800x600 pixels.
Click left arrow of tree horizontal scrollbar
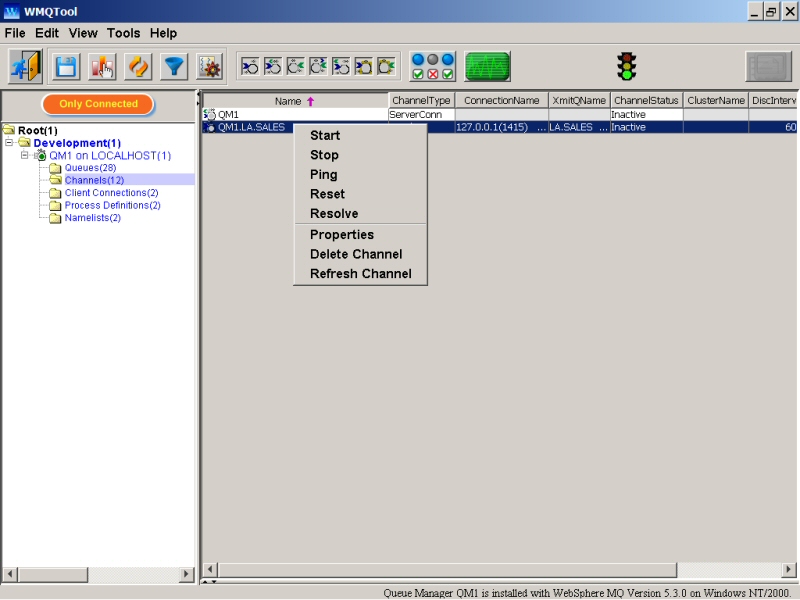coord(10,574)
